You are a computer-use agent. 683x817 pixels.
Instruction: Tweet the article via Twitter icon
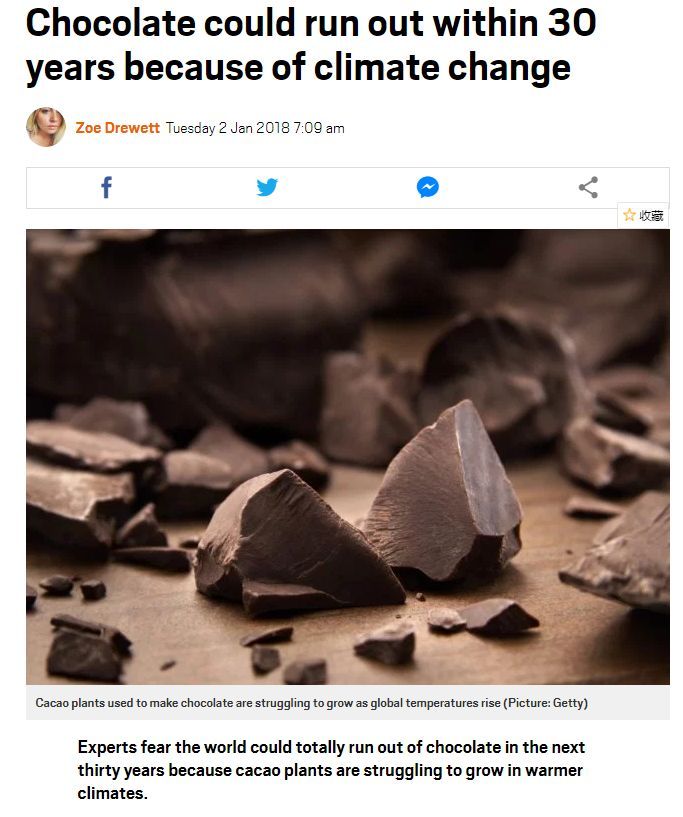pos(267,187)
